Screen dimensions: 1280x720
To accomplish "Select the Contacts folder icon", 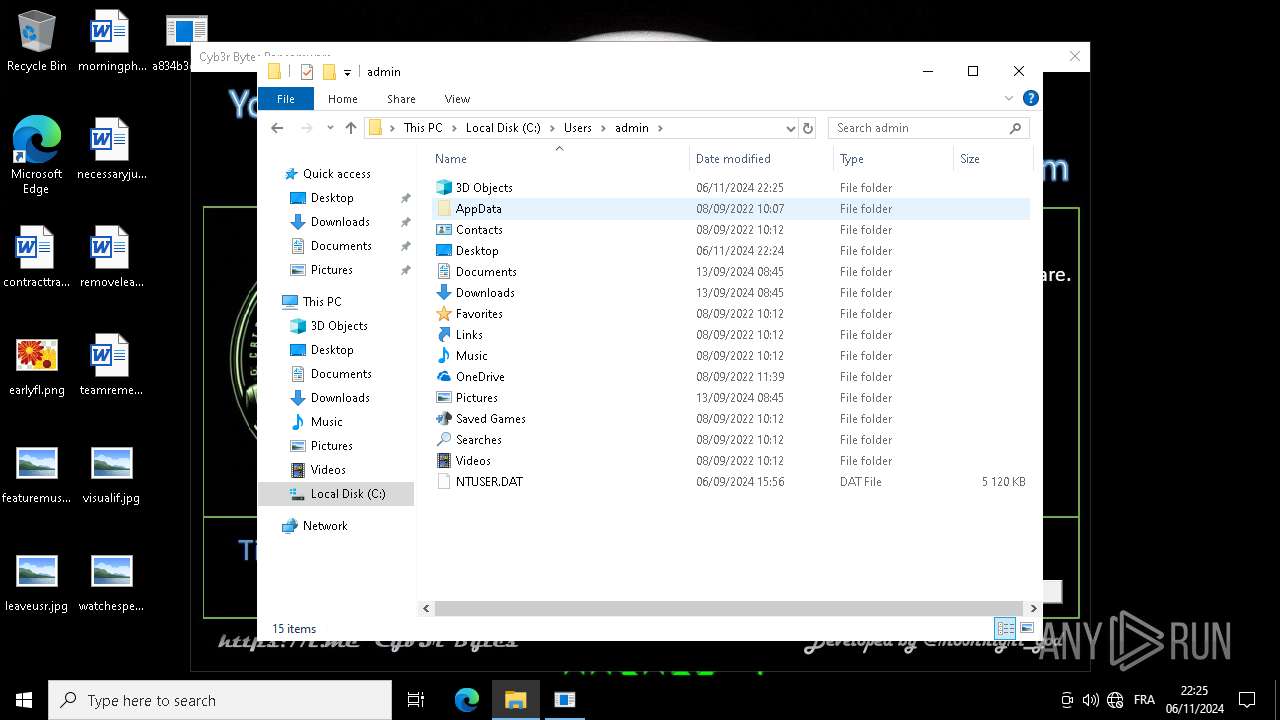I will (x=444, y=230).
